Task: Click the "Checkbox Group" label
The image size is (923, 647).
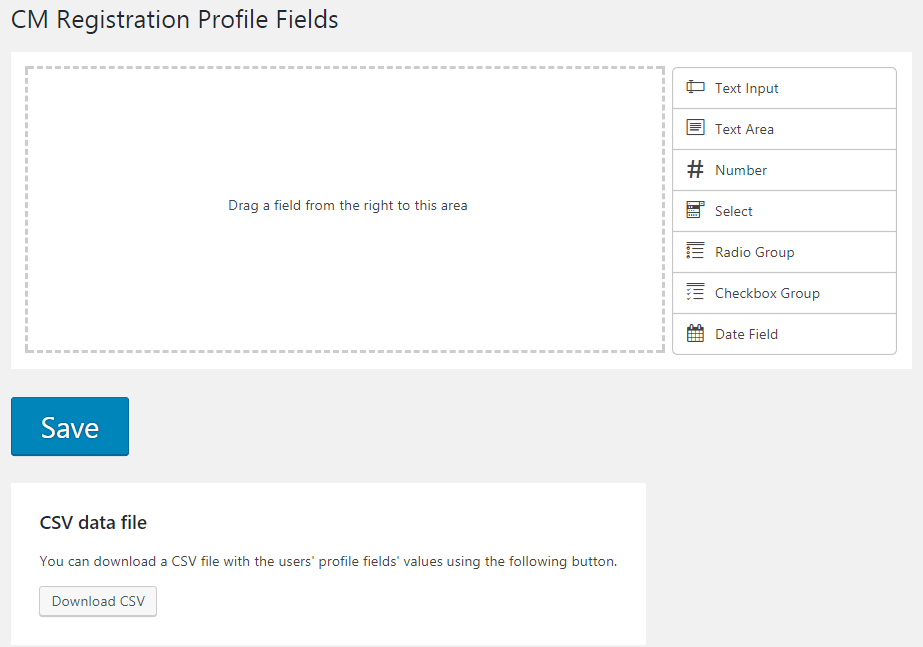Action: pos(767,293)
